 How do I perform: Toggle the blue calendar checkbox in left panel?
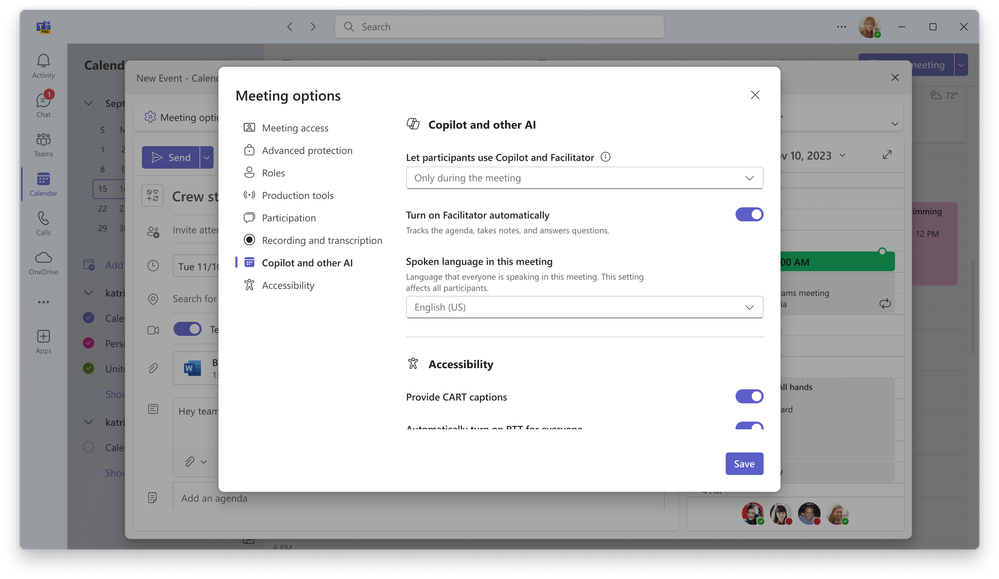pos(89,318)
